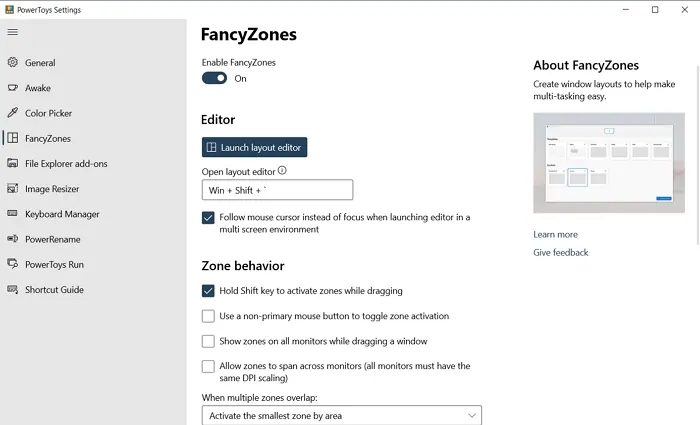
Task: Click the General gear icon
Action: 12,62
